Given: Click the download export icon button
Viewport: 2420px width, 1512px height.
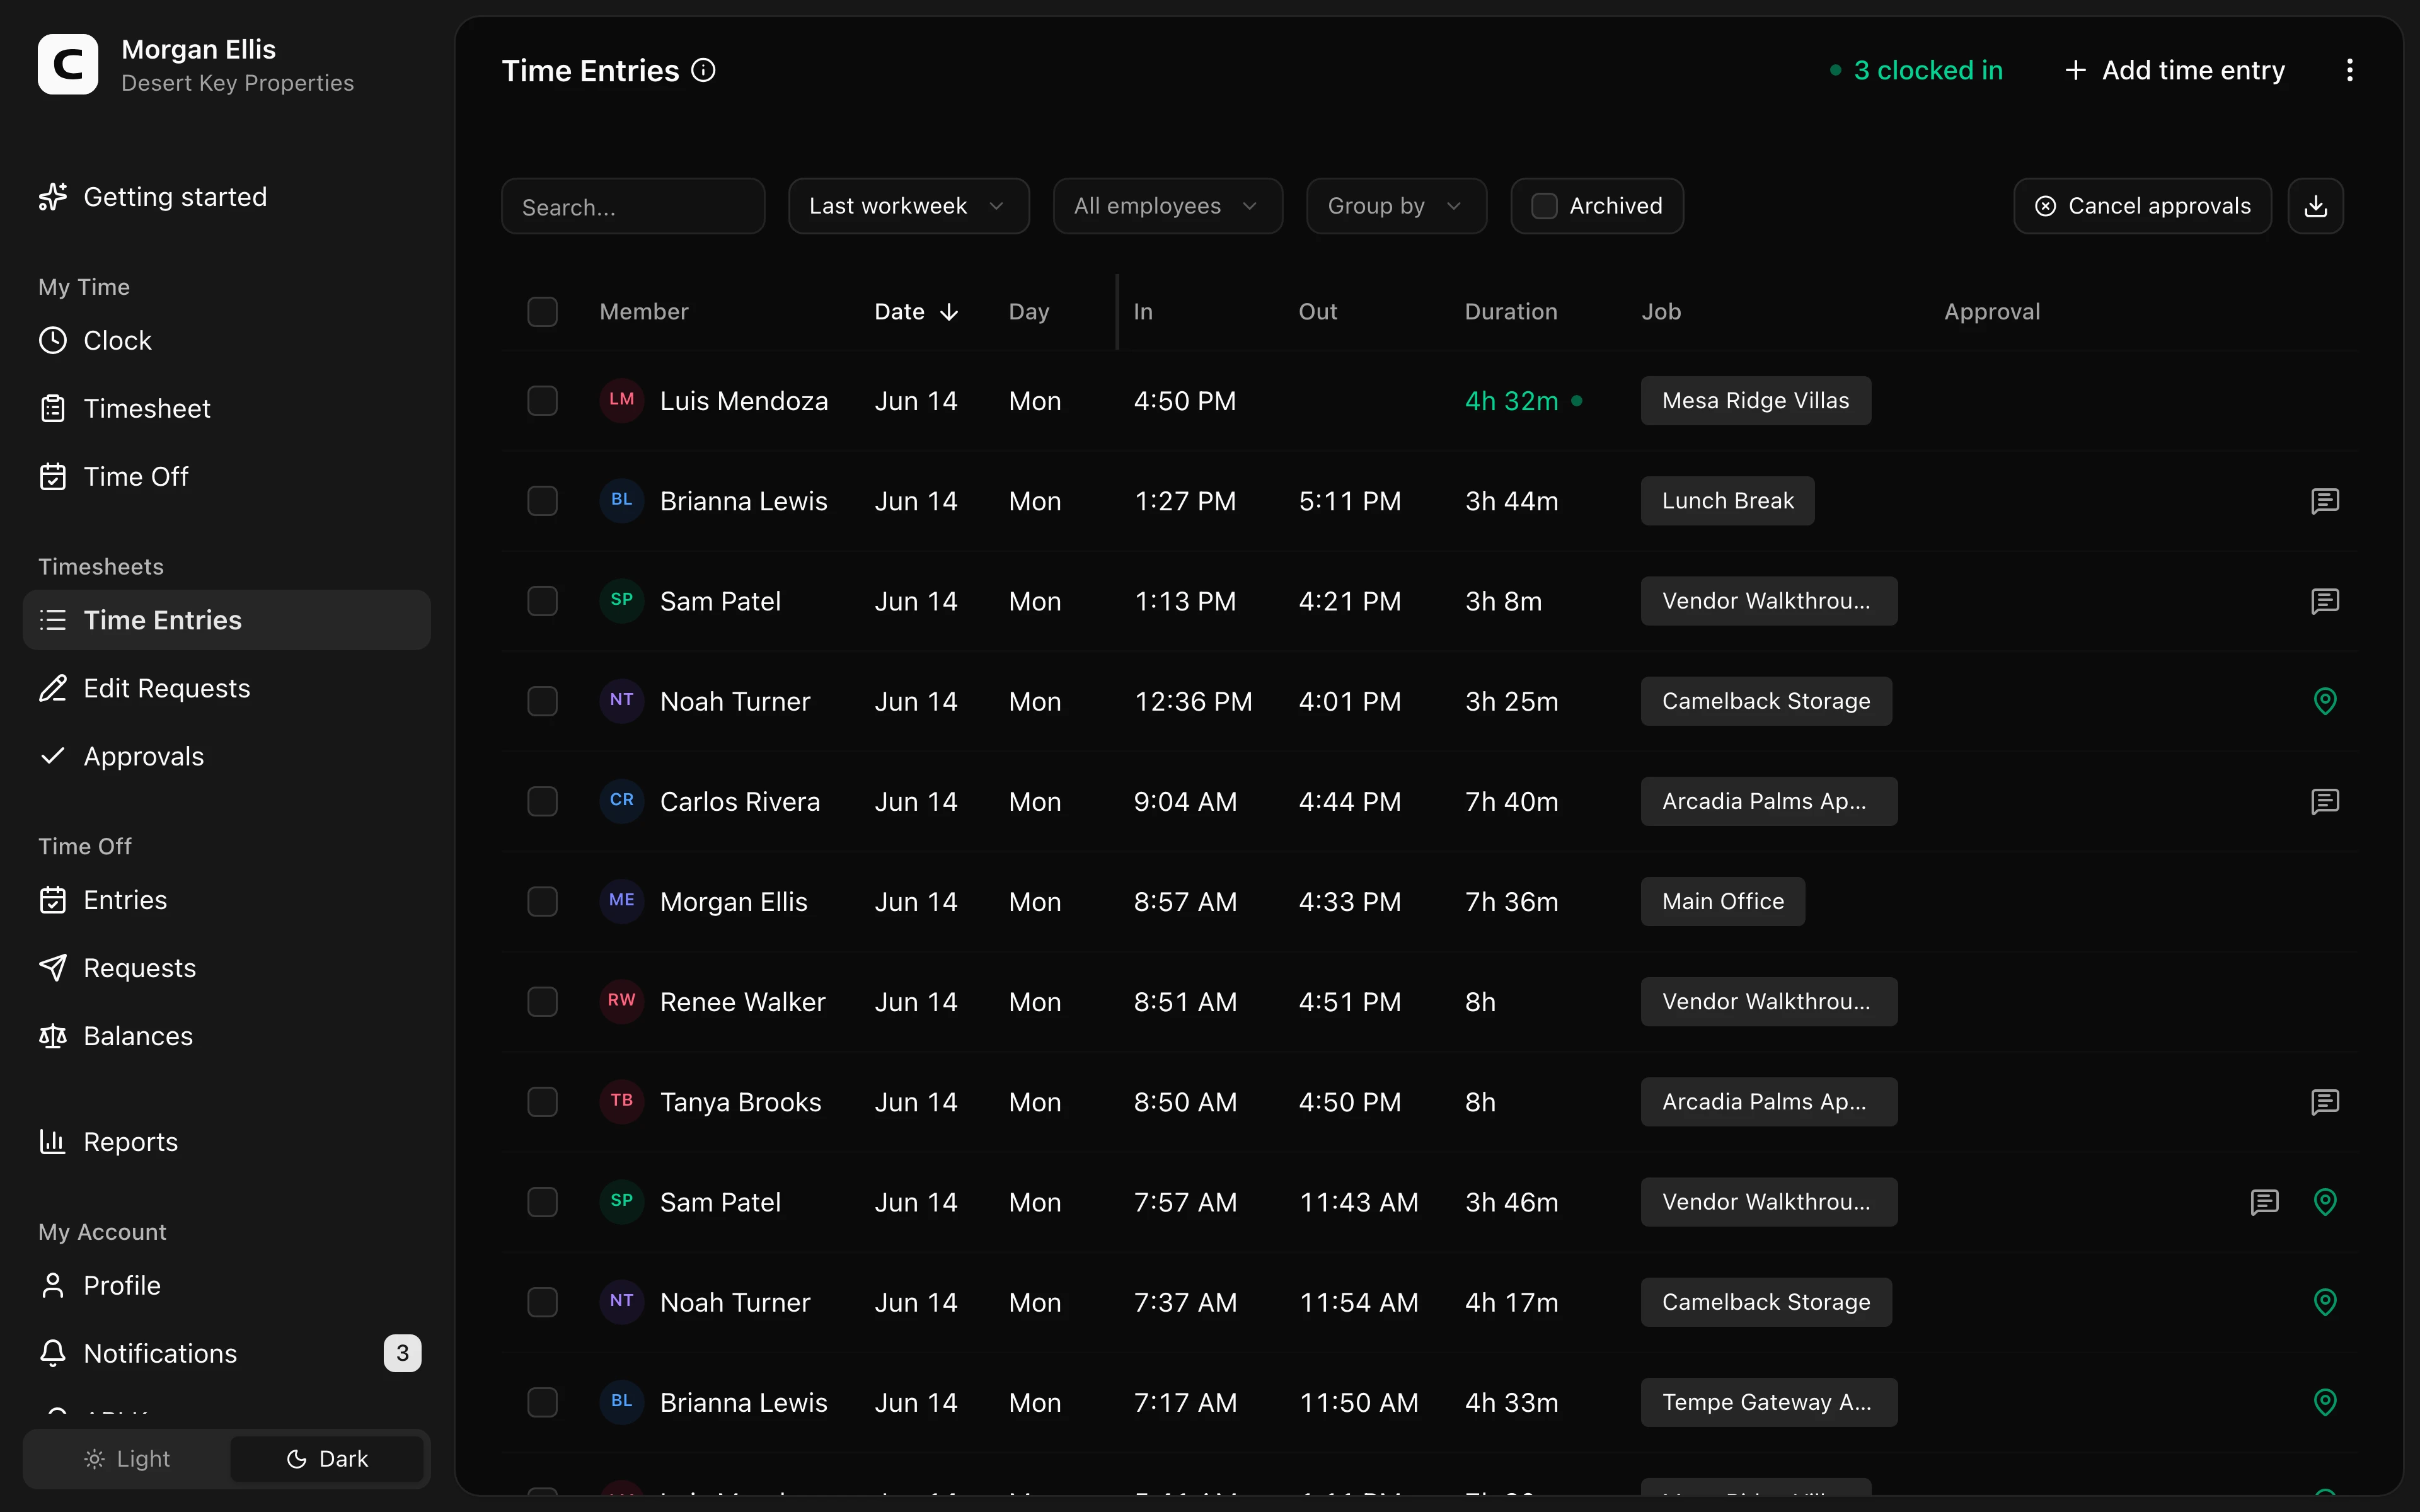Looking at the screenshot, I should (x=2315, y=206).
